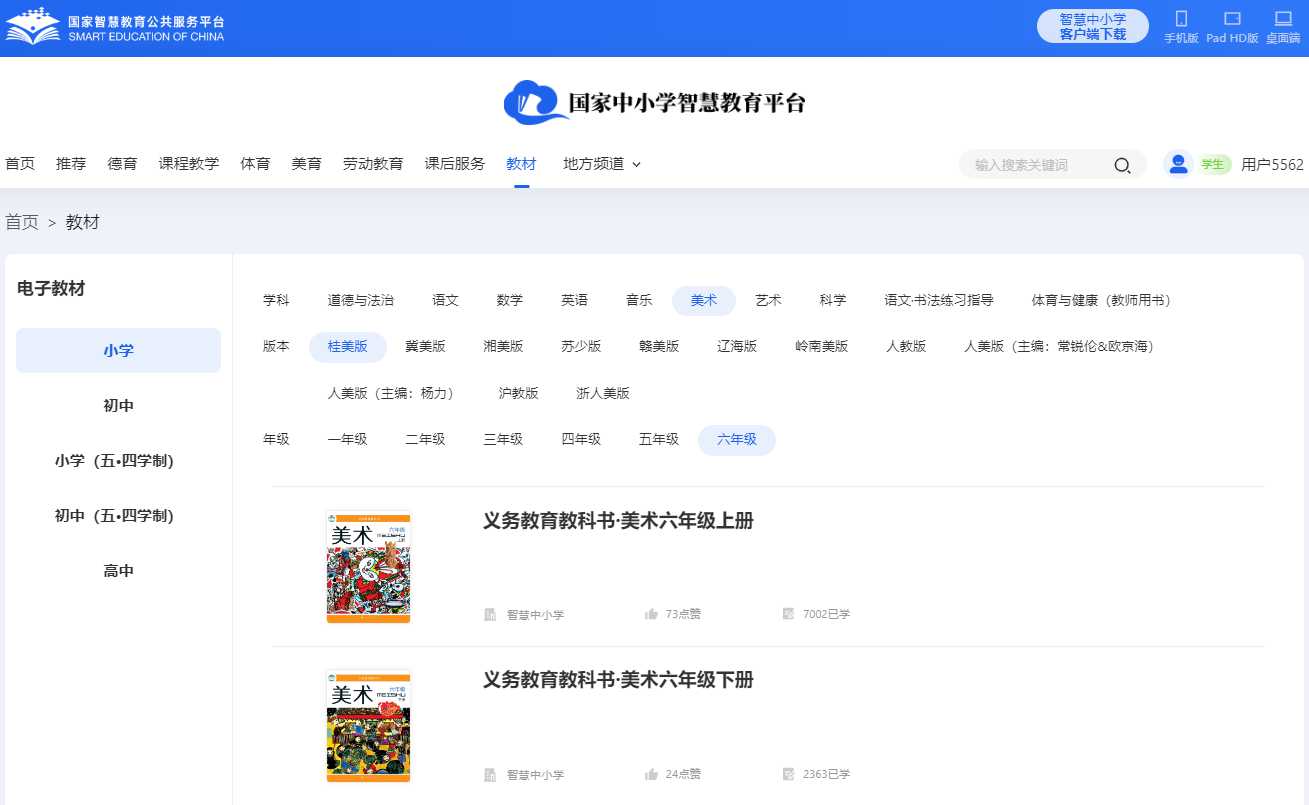This screenshot has height=805, width=1309.
Task: Select 初中（五•四学制） in the sidebar
Action: click(118, 516)
